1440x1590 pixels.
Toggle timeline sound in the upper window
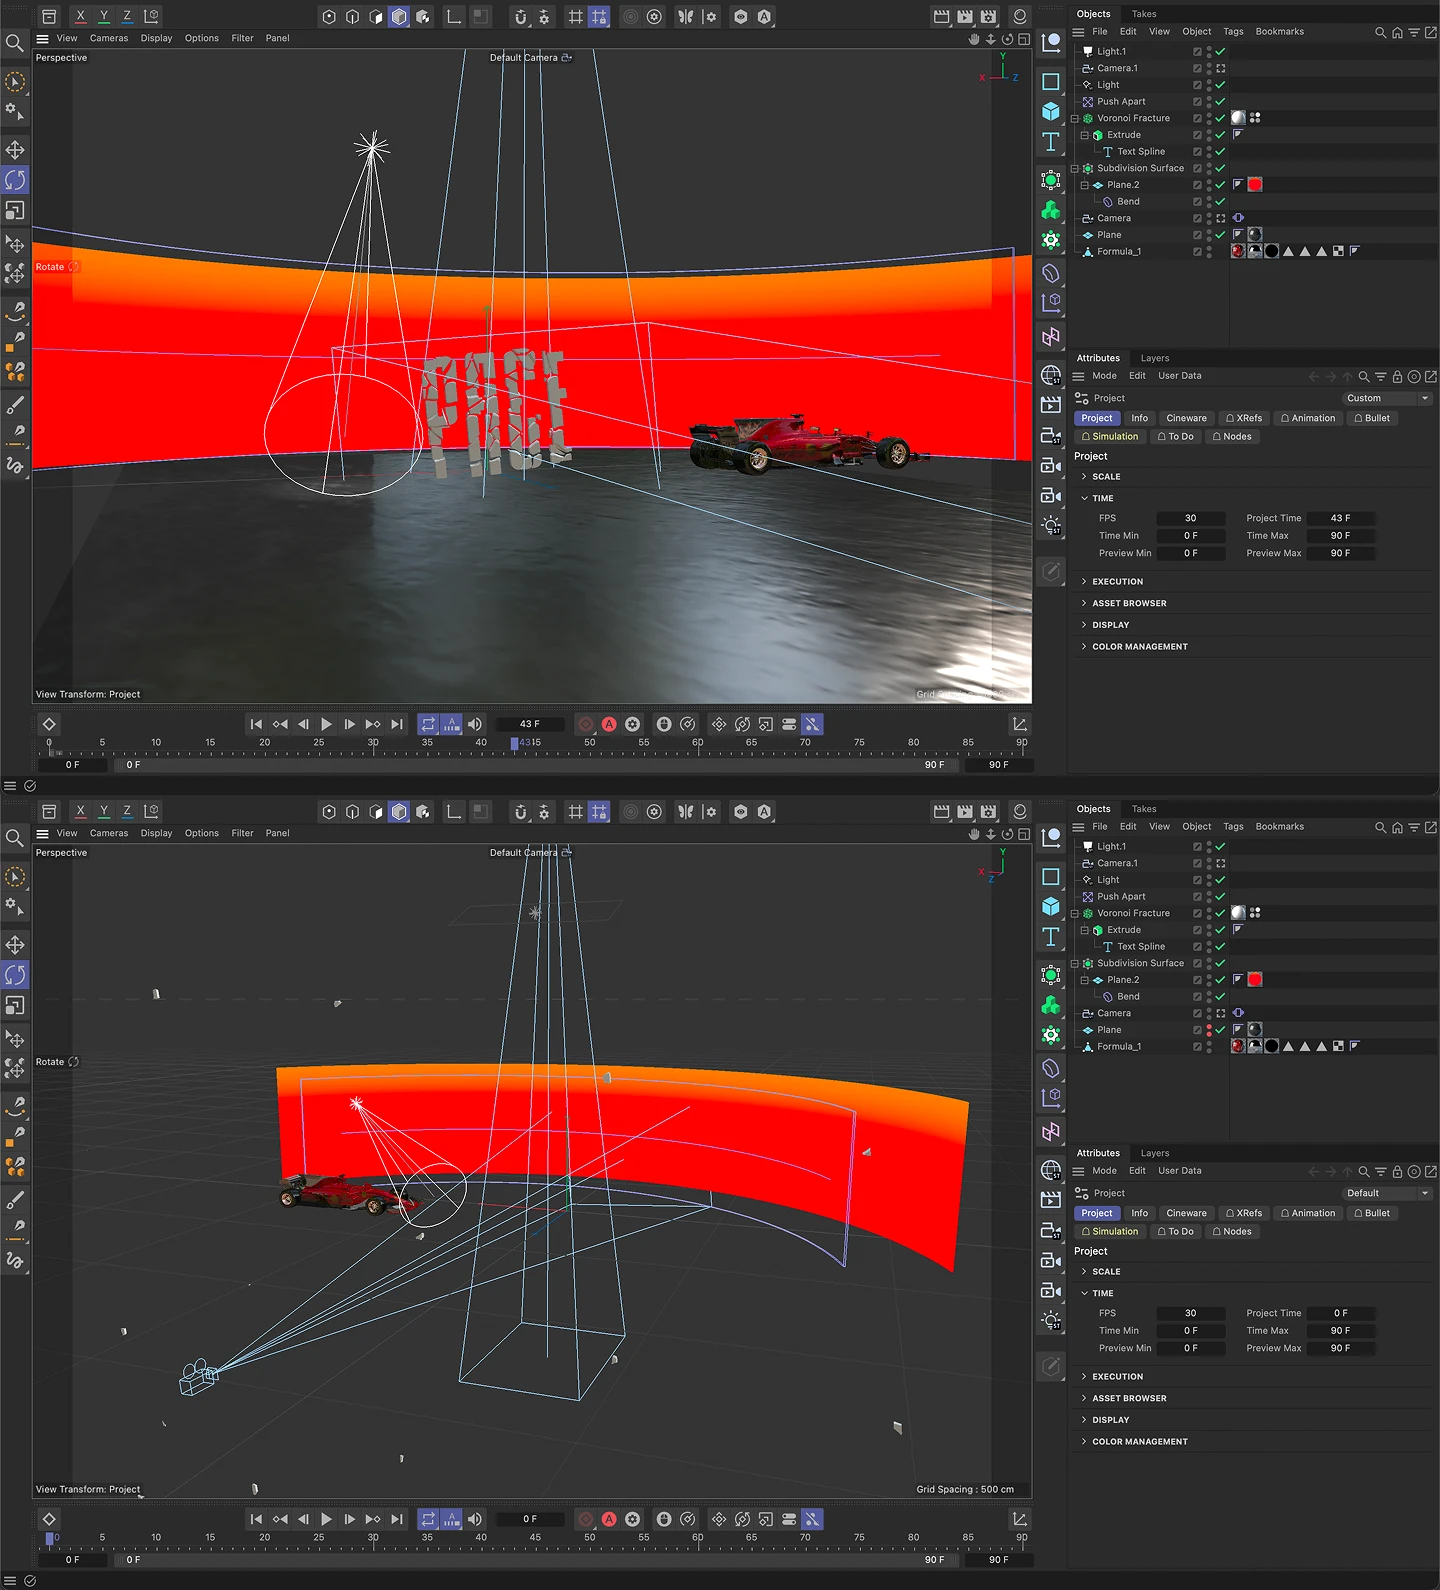pyautogui.click(x=475, y=724)
